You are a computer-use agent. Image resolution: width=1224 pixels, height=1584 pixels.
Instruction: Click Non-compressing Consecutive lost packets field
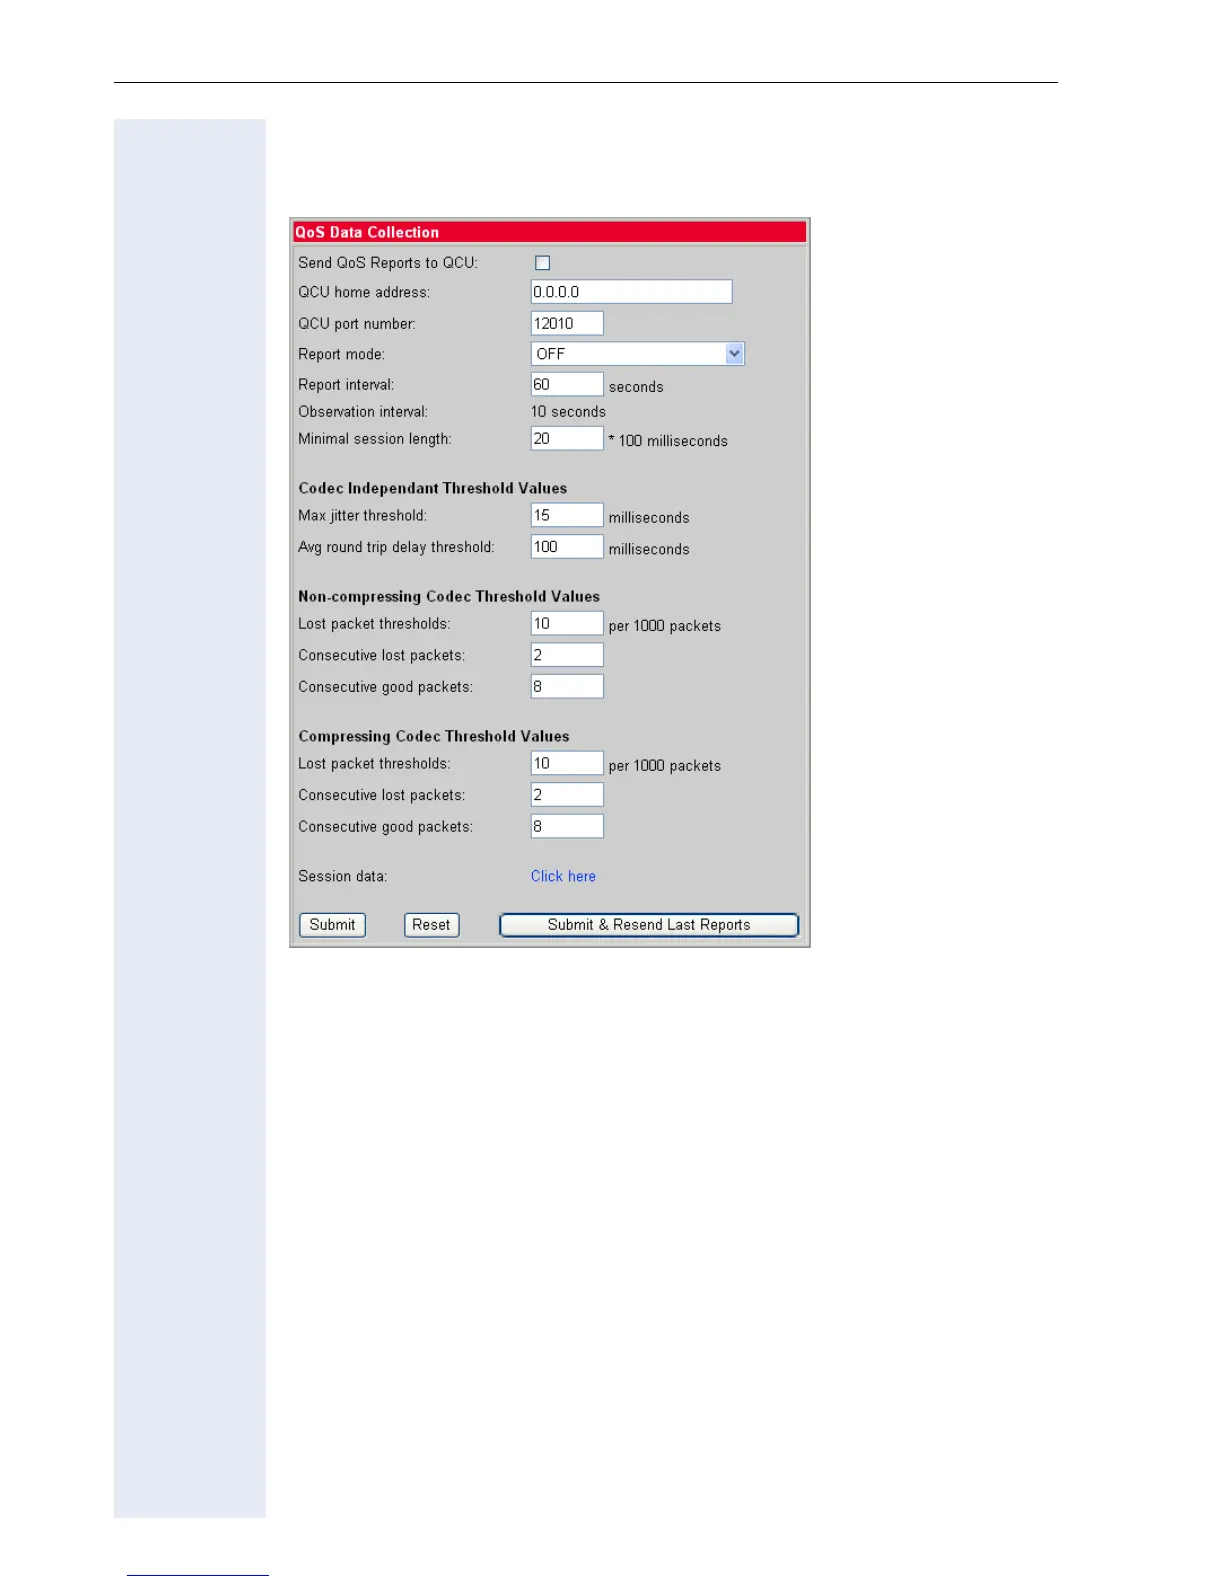(x=567, y=655)
